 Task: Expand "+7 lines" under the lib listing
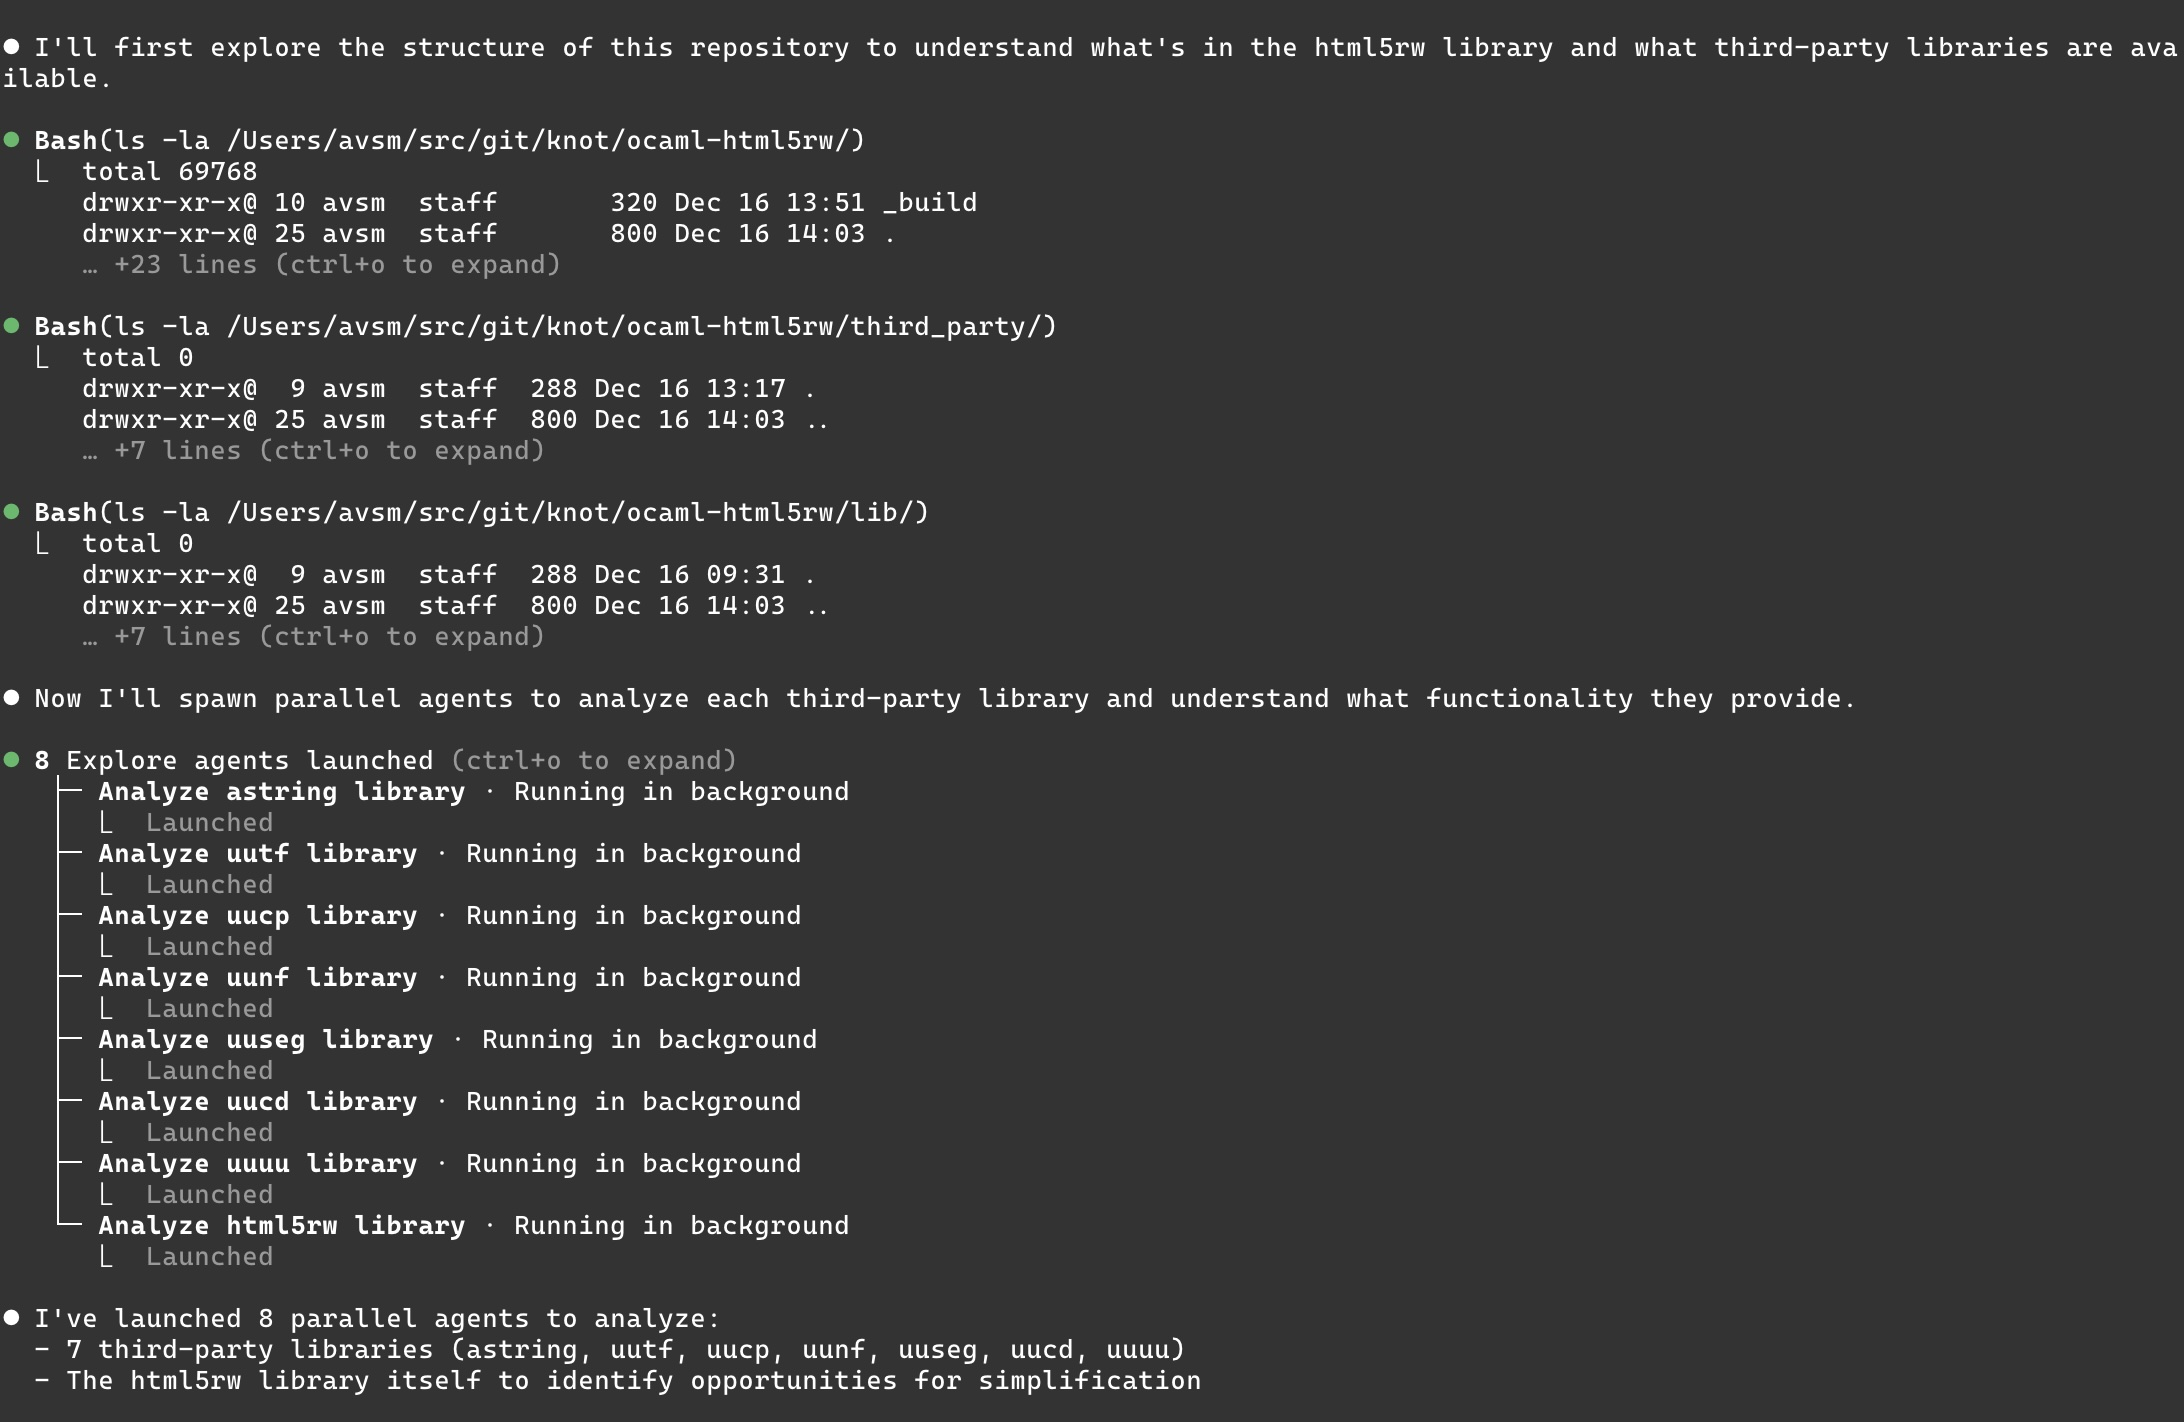click(313, 636)
